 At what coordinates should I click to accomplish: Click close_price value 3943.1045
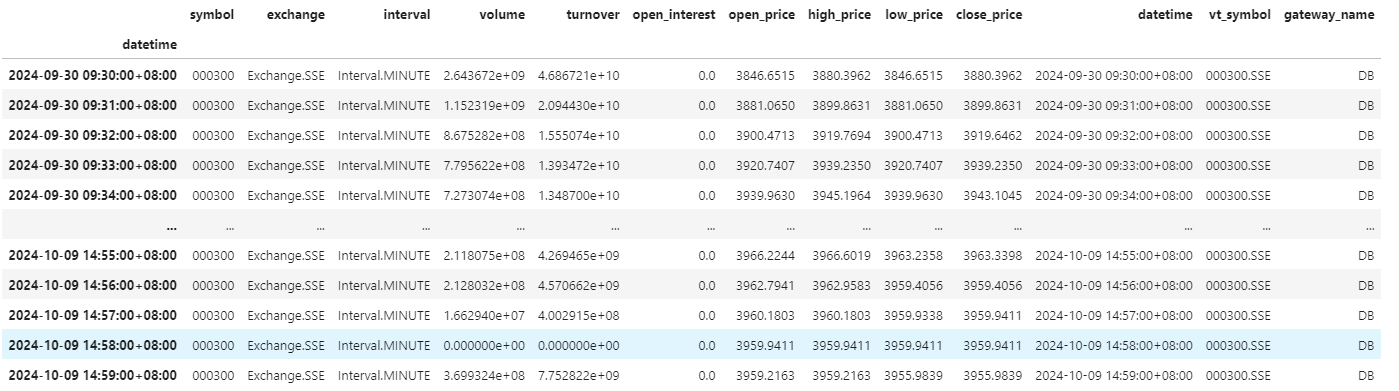pos(992,195)
